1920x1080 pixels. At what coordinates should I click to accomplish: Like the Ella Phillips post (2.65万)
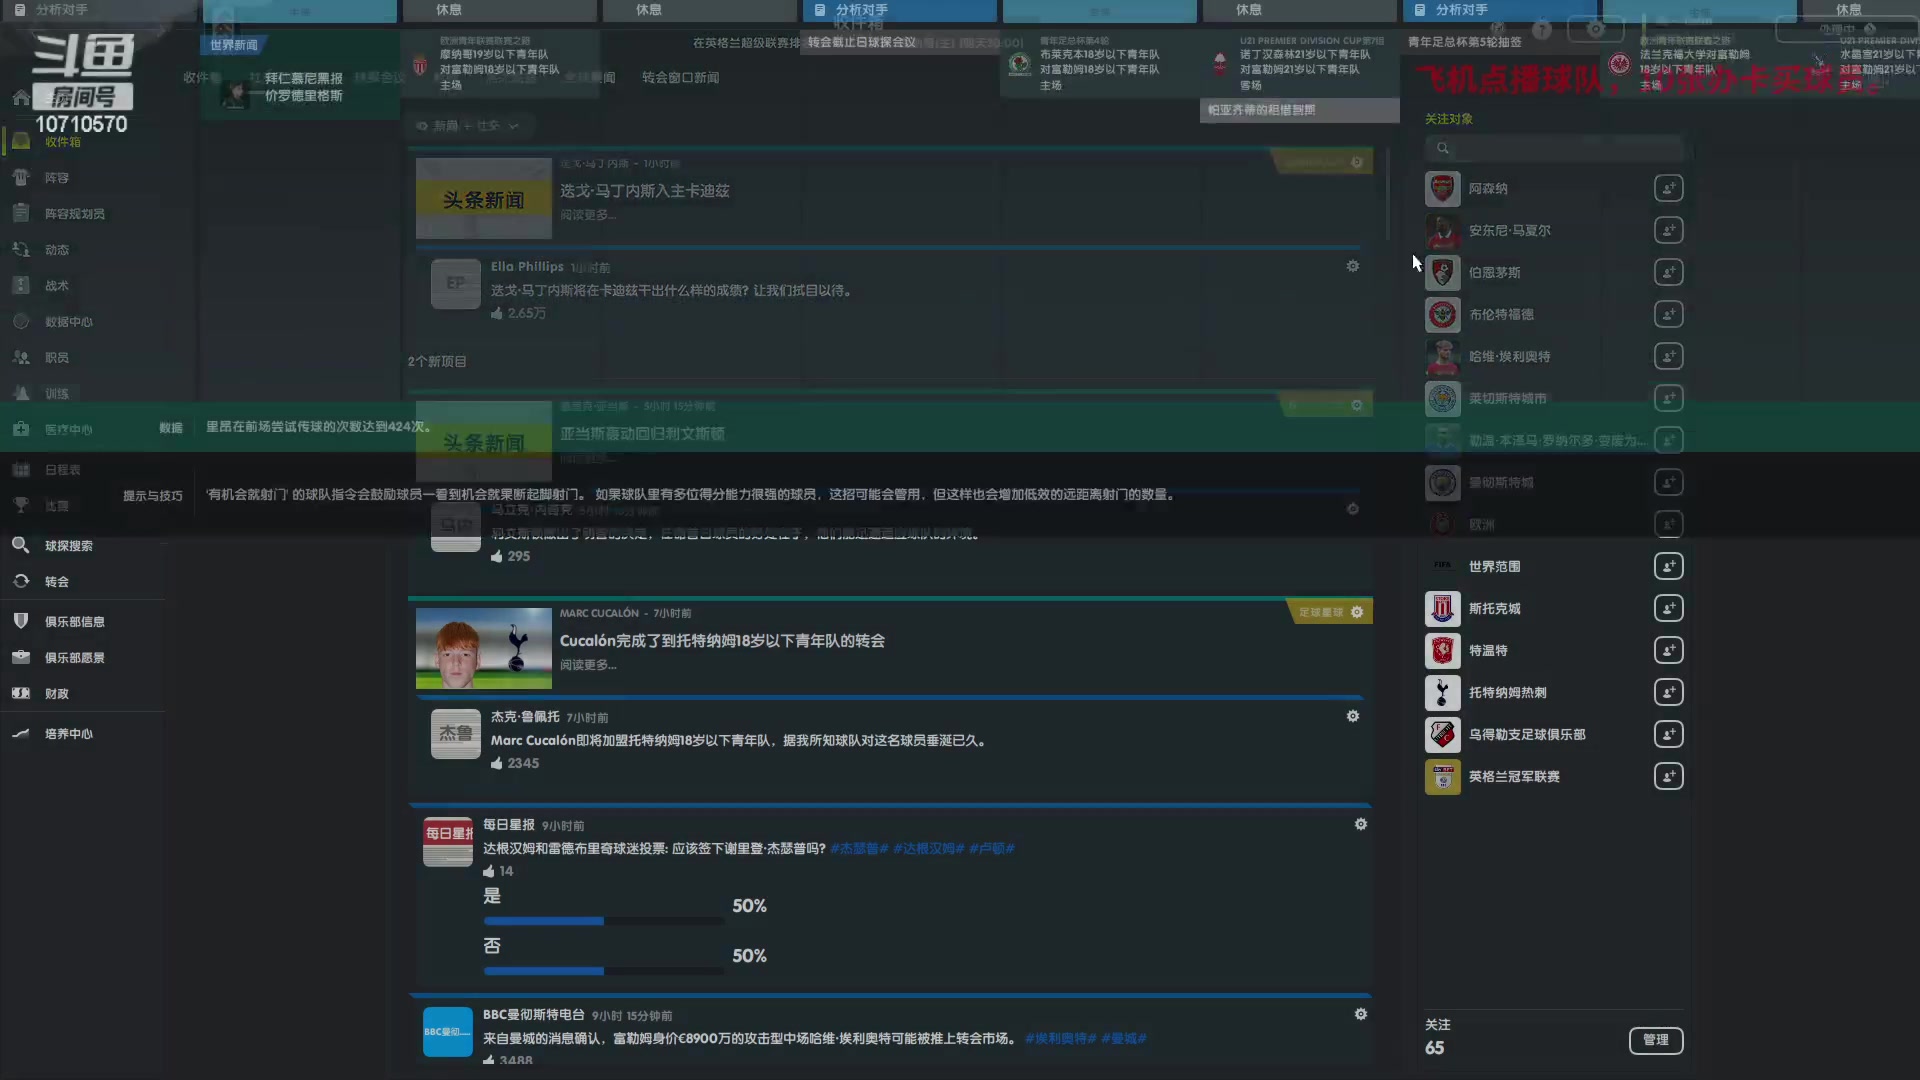pos(497,313)
